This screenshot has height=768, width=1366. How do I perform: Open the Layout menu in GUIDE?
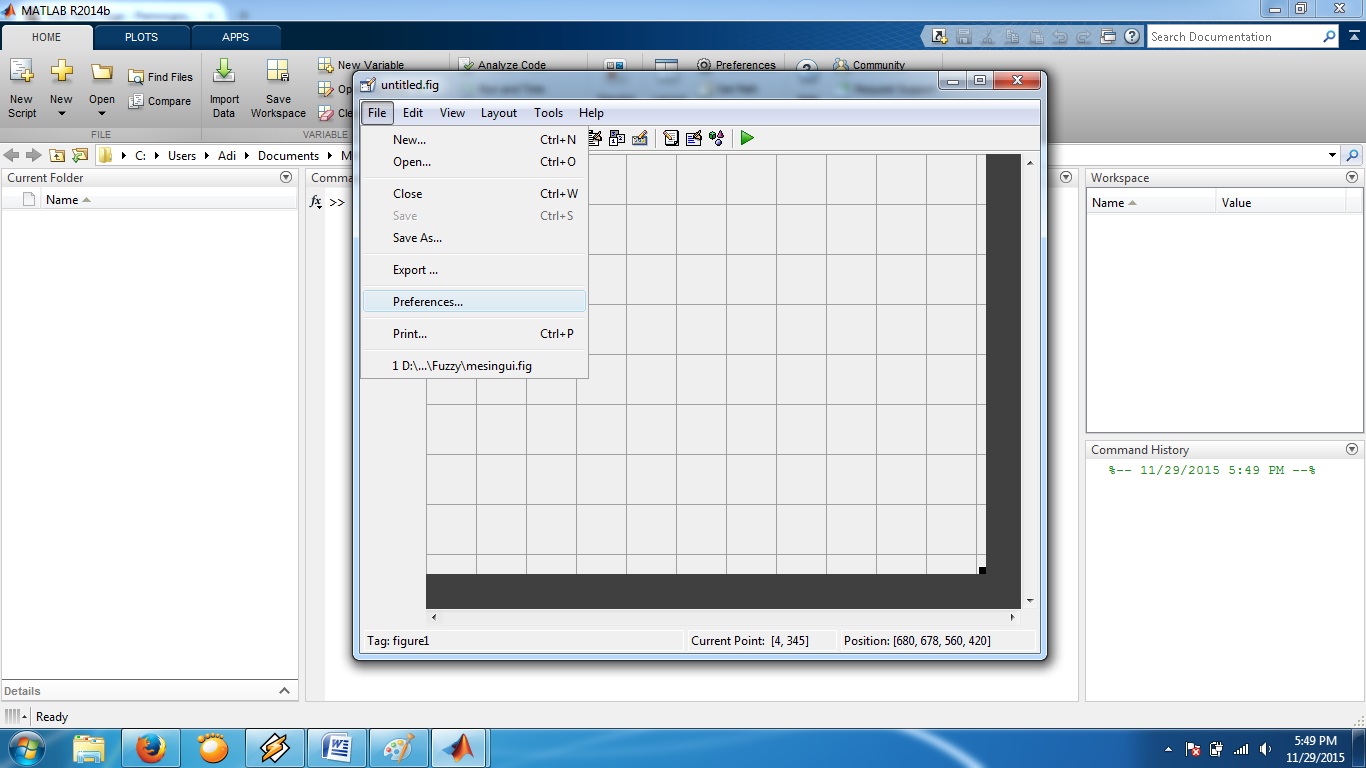[499, 113]
